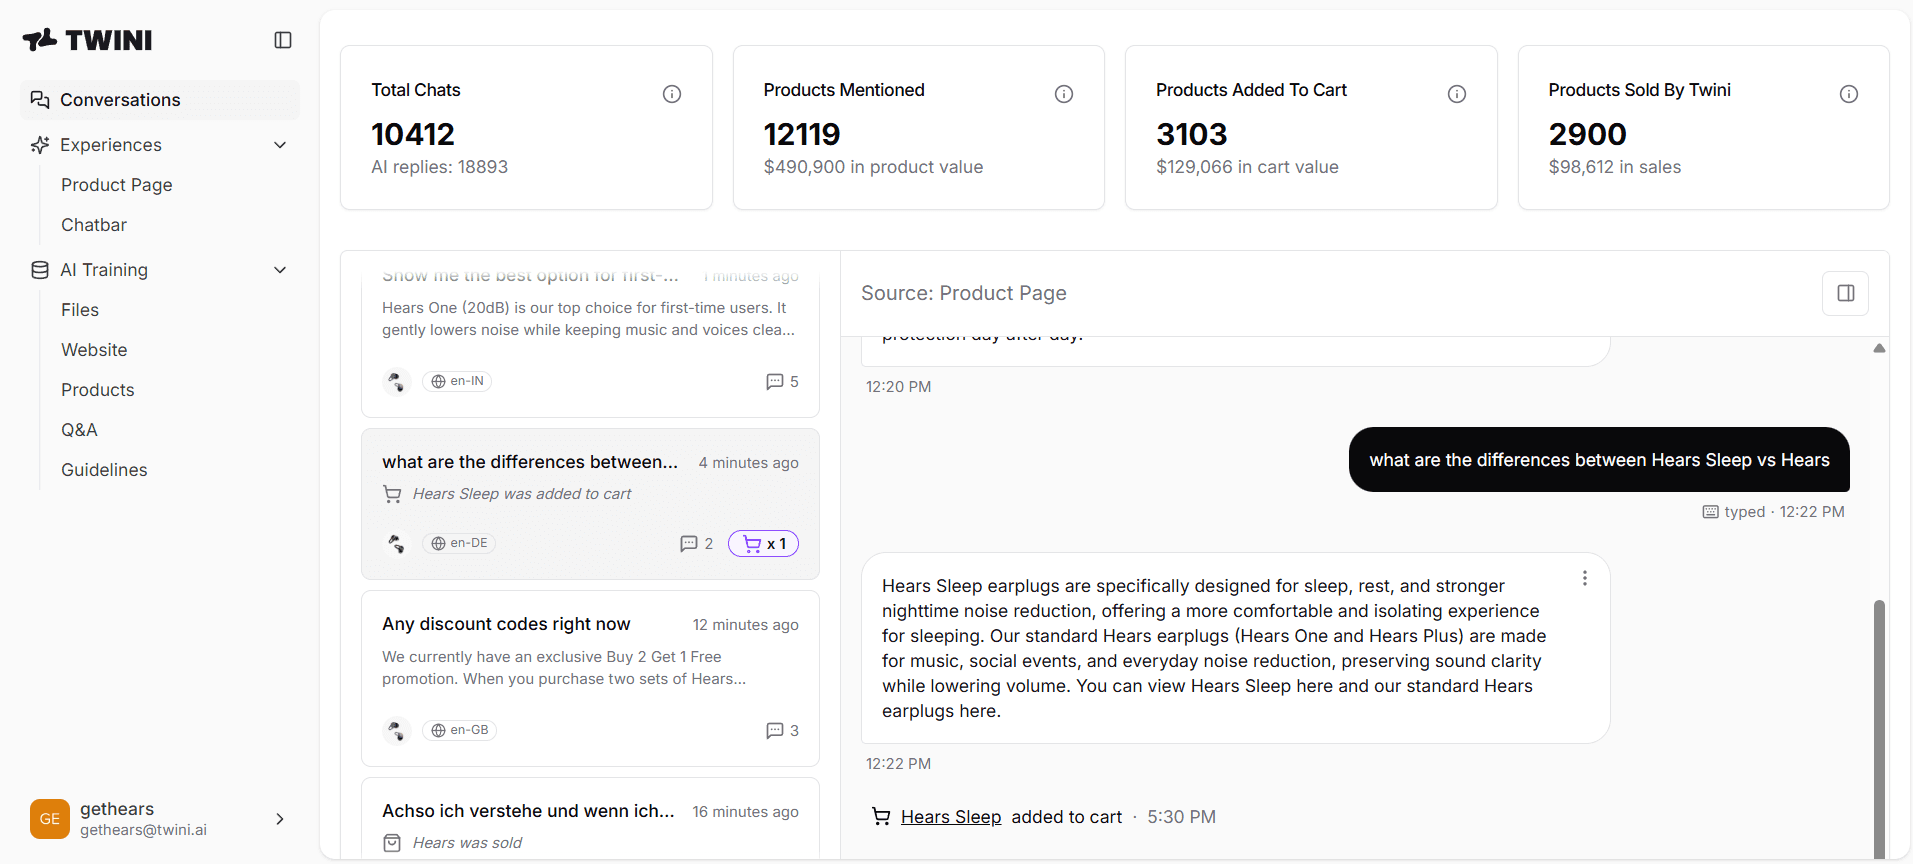Click message count icon on discount chat
This screenshot has height=864, width=1913.
pyautogui.click(x=775, y=730)
